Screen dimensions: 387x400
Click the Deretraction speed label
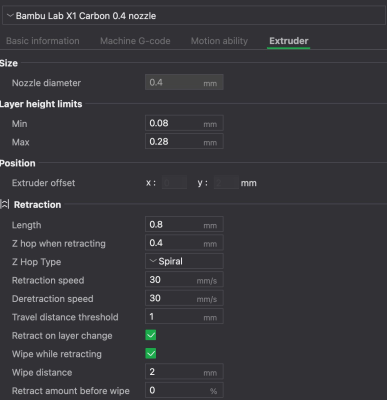click(x=53, y=299)
